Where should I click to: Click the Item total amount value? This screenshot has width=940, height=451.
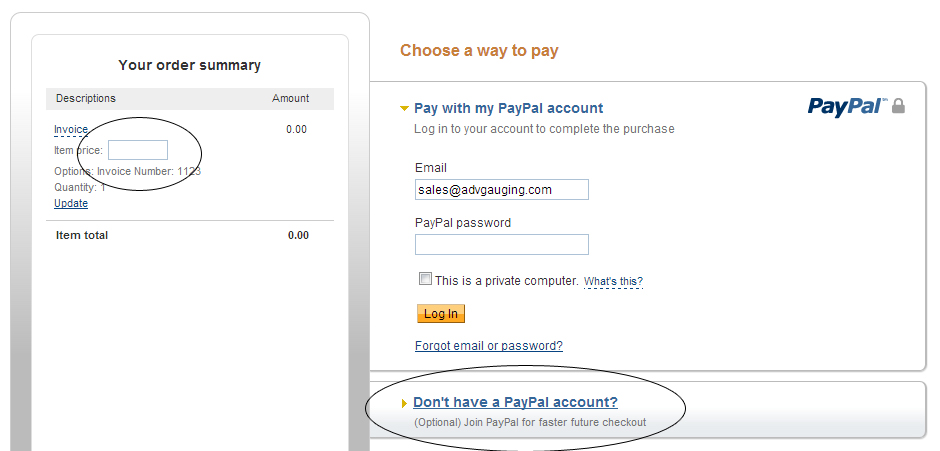[x=299, y=235]
